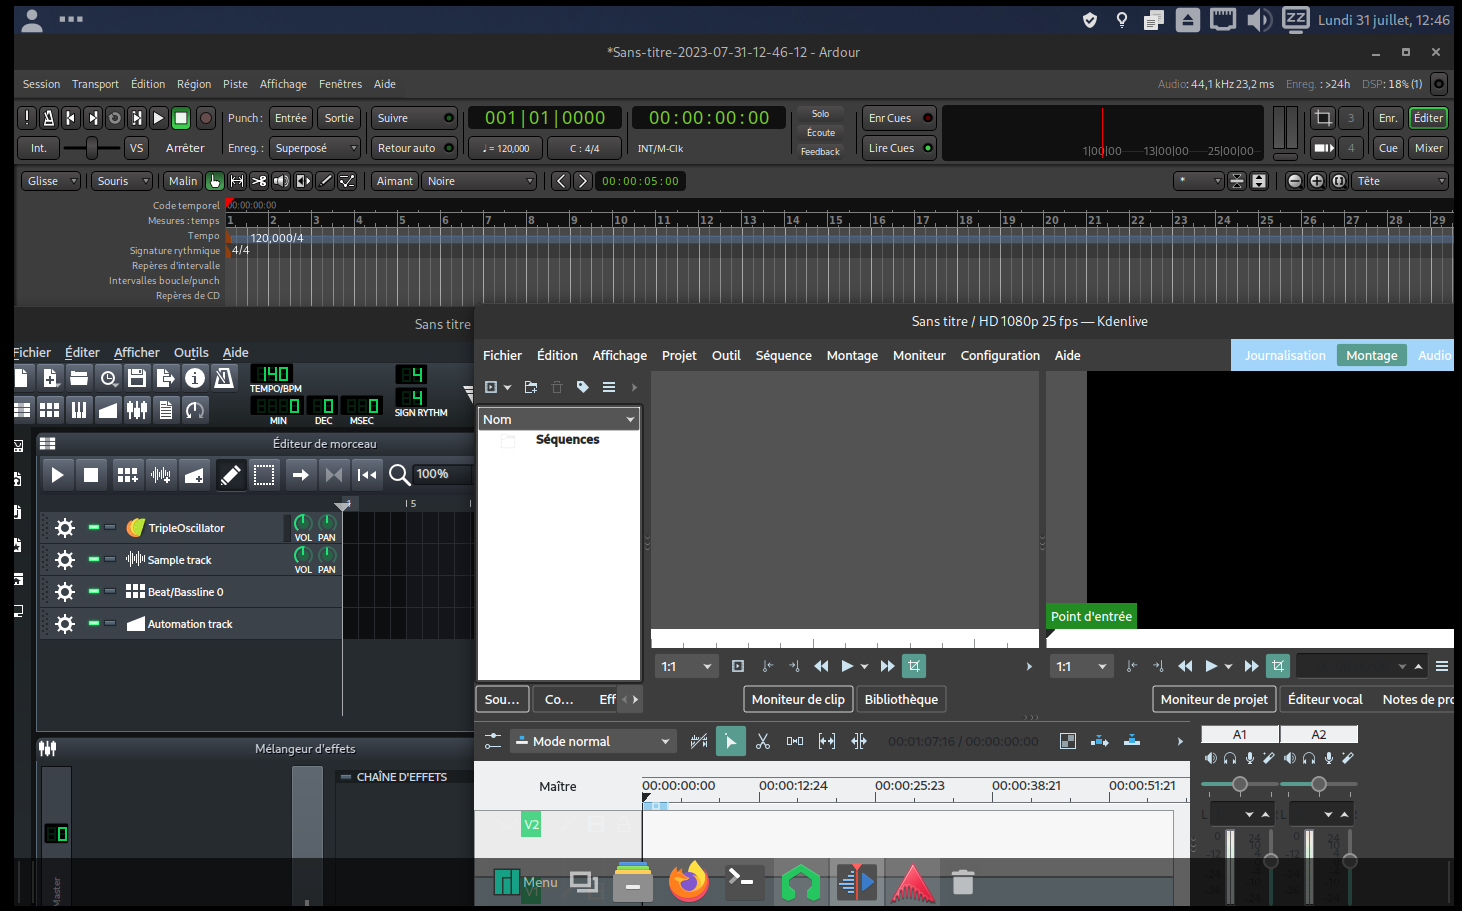Click the Aimant snap icon in Ardour

pos(394,180)
